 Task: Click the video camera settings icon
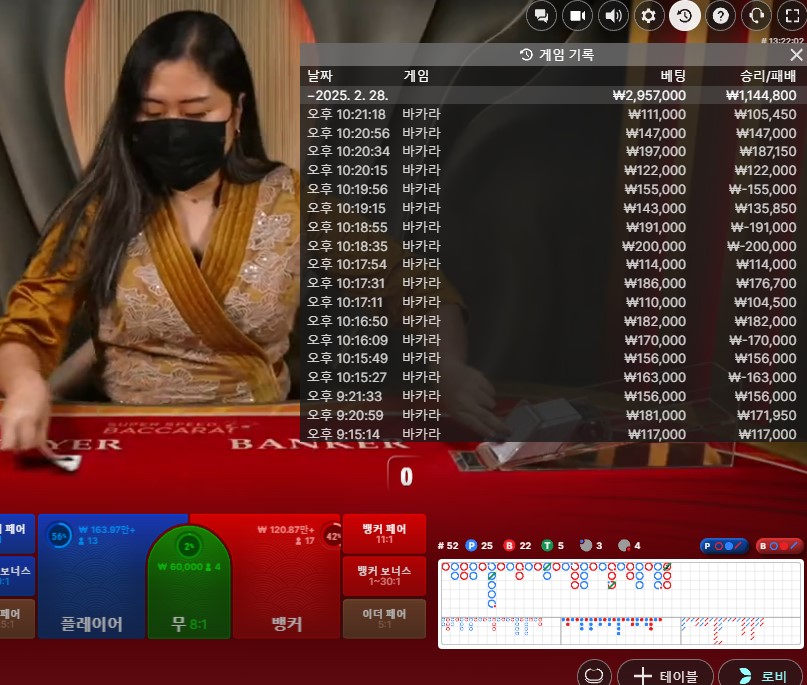[577, 15]
